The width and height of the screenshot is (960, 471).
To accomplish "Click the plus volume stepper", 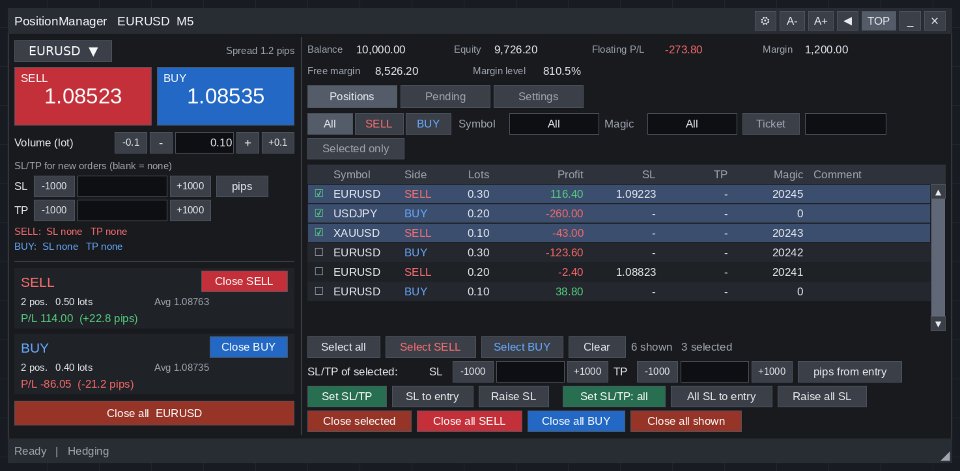I will click(248, 143).
